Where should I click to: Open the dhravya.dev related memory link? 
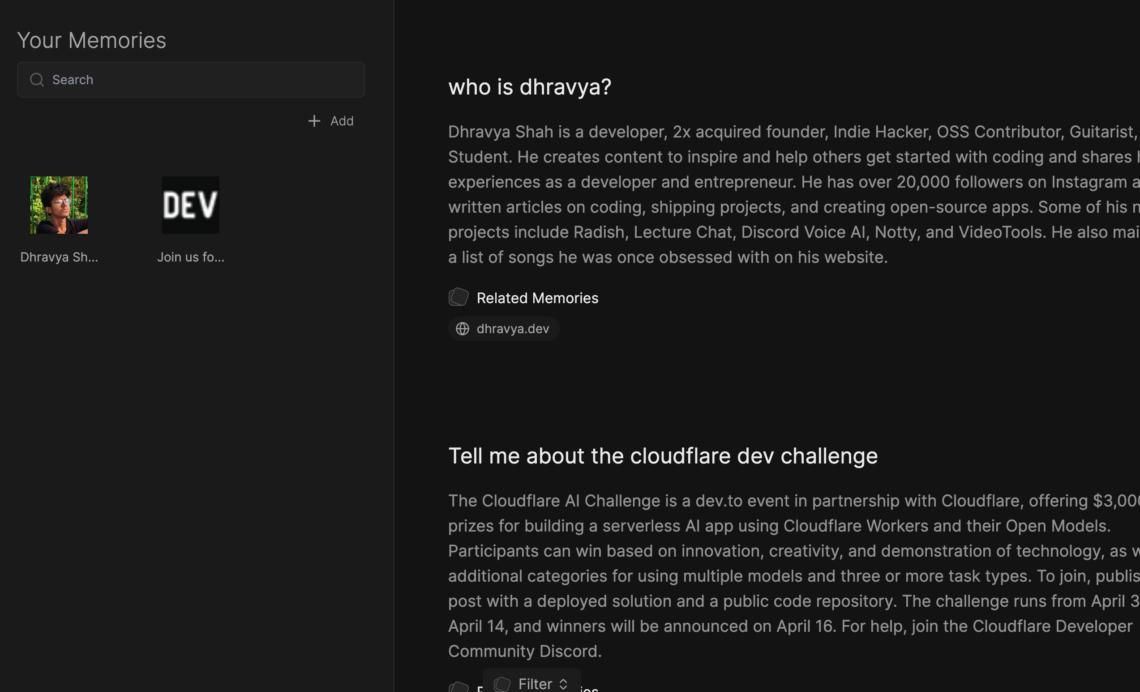pyautogui.click(x=512, y=329)
